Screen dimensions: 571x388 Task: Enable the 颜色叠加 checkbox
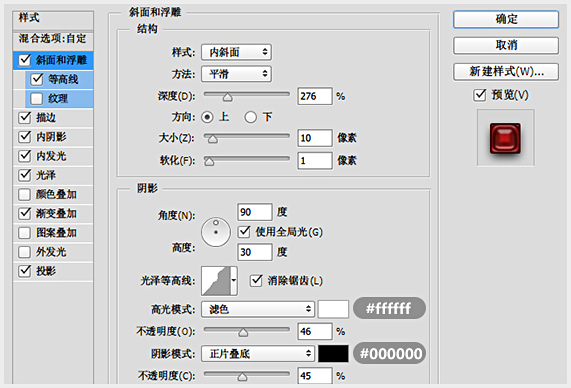click(x=24, y=194)
